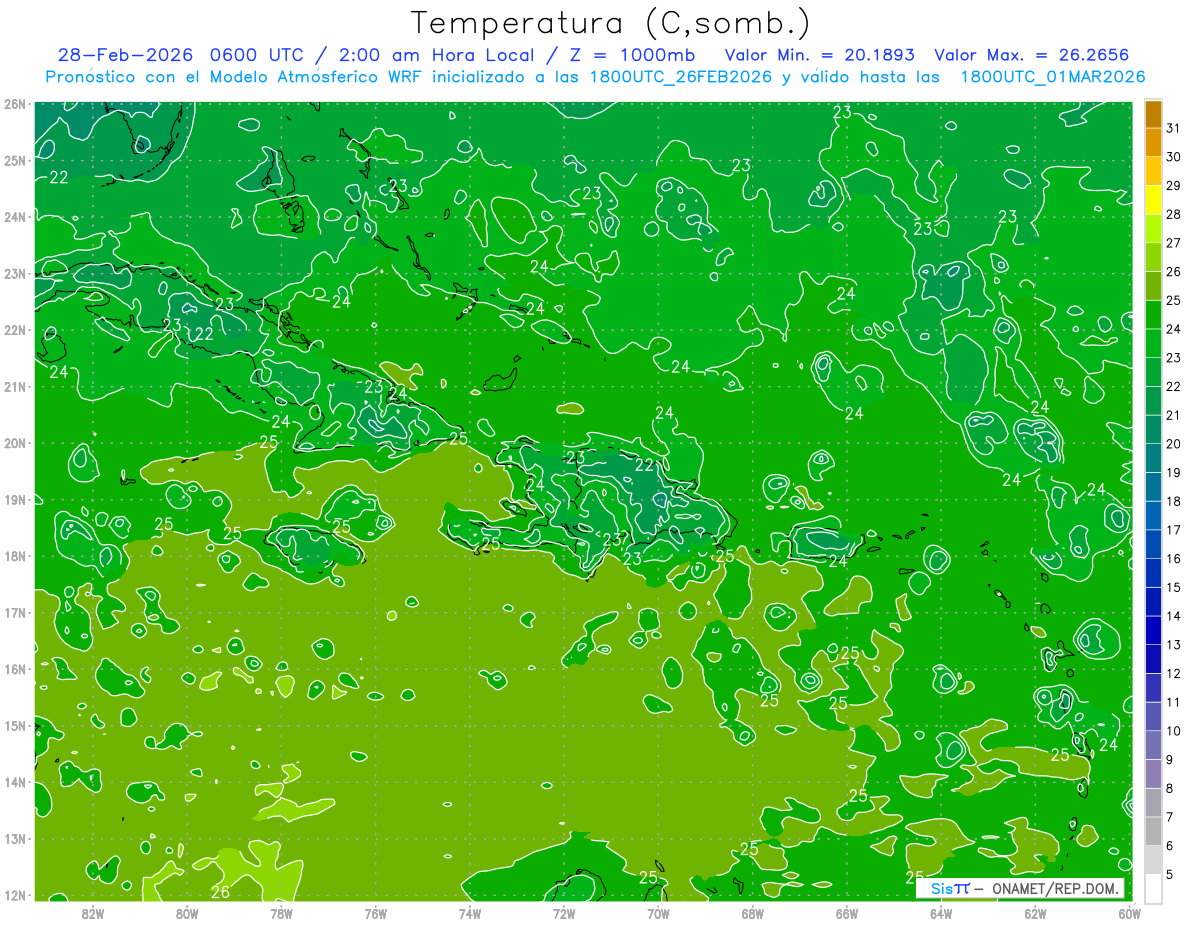1200x927 pixels.
Task: Select the "Valor Min. = 20.1893" value
Action: (820, 55)
